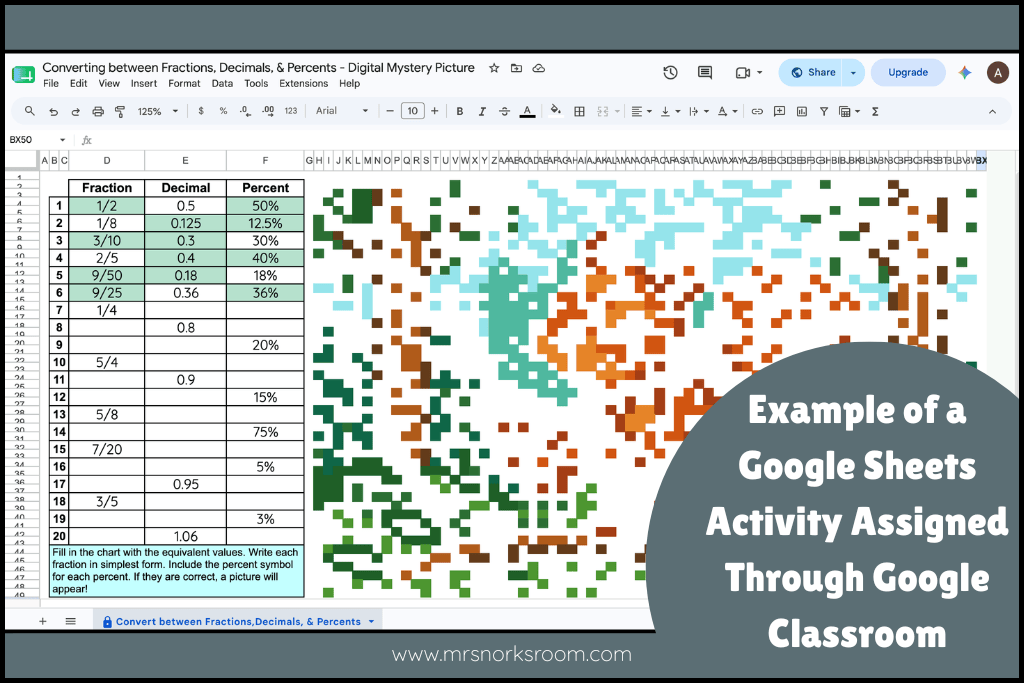
Task: Decrease decimal places
Action: [x=246, y=111]
